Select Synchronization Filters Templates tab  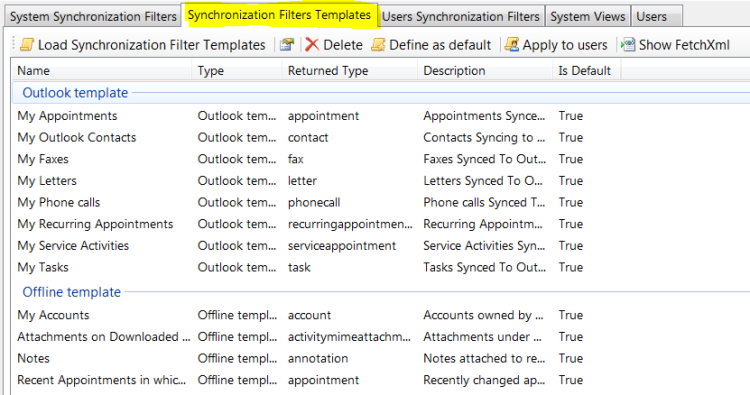point(279,15)
